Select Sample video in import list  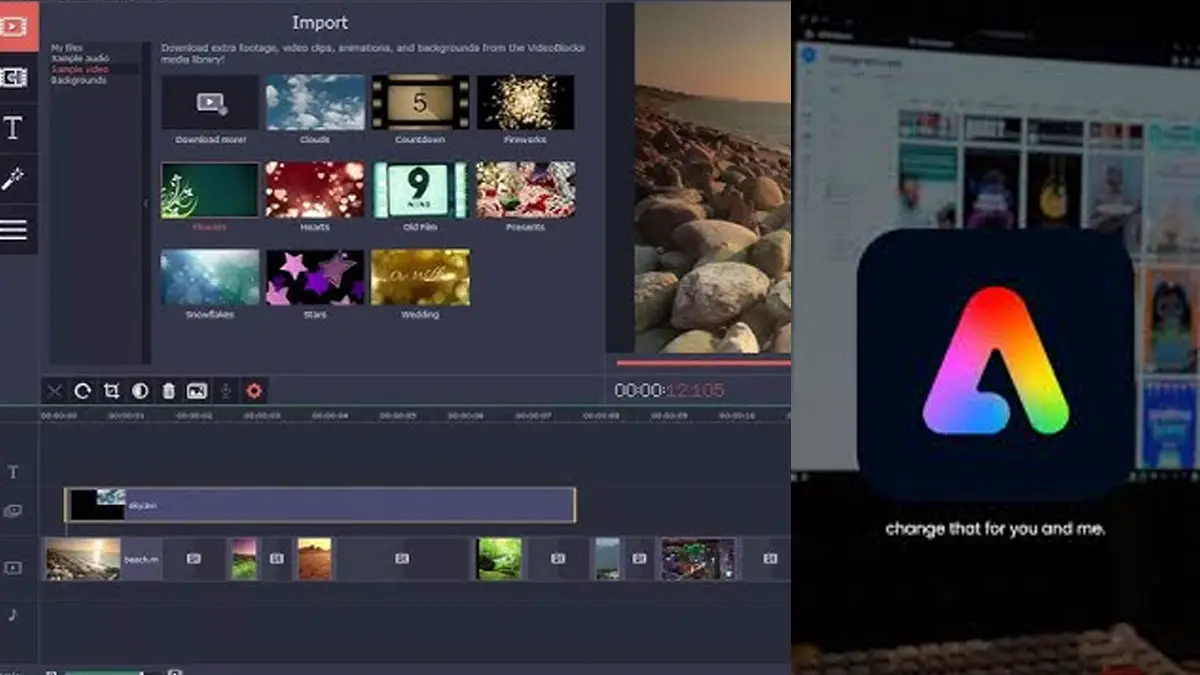click(79, 69)
